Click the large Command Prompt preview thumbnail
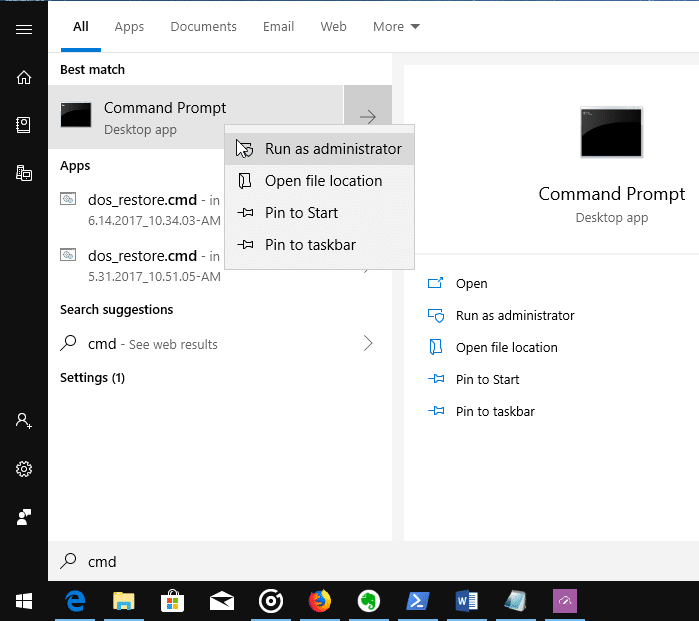 coord(611,132)
